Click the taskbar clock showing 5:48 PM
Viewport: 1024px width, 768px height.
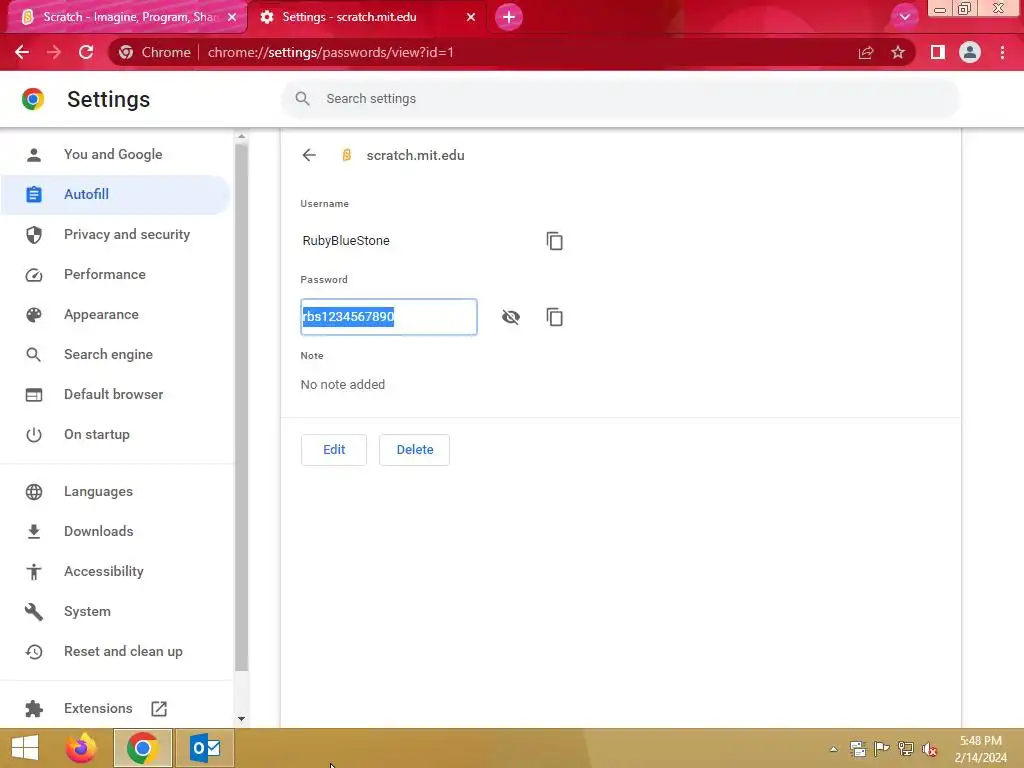point(981,749)
